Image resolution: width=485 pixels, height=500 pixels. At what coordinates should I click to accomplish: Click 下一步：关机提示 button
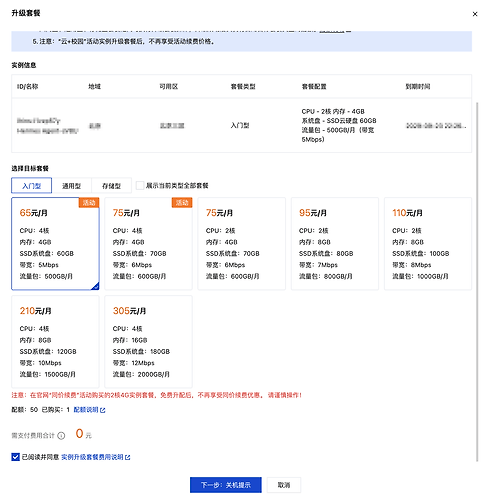pos(226,485)
